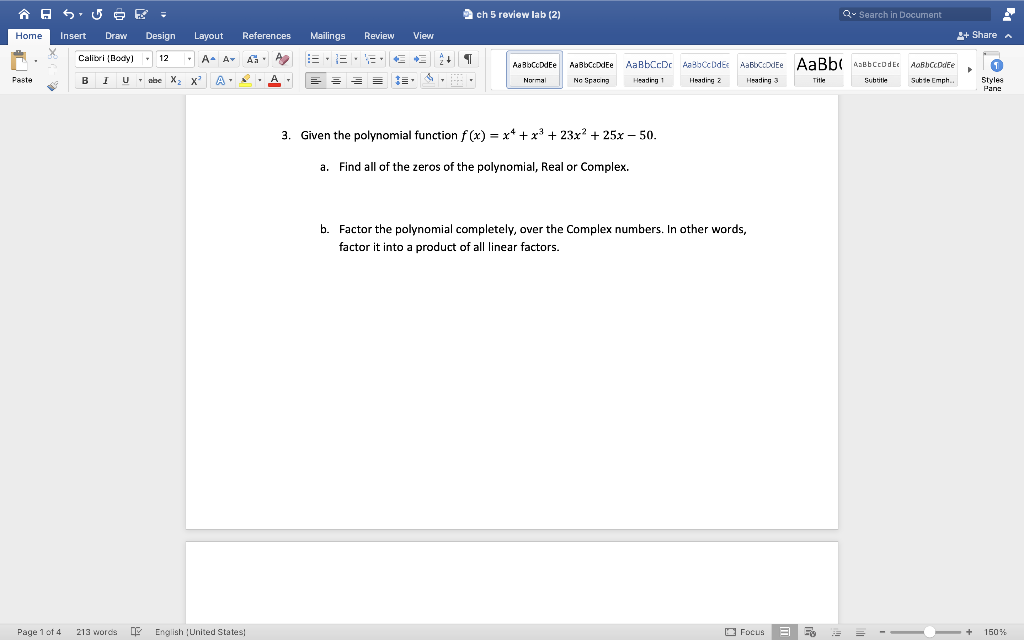Show paragraph marks
This screenshot has width=1024, height=640.
click(x=466, y=59)
